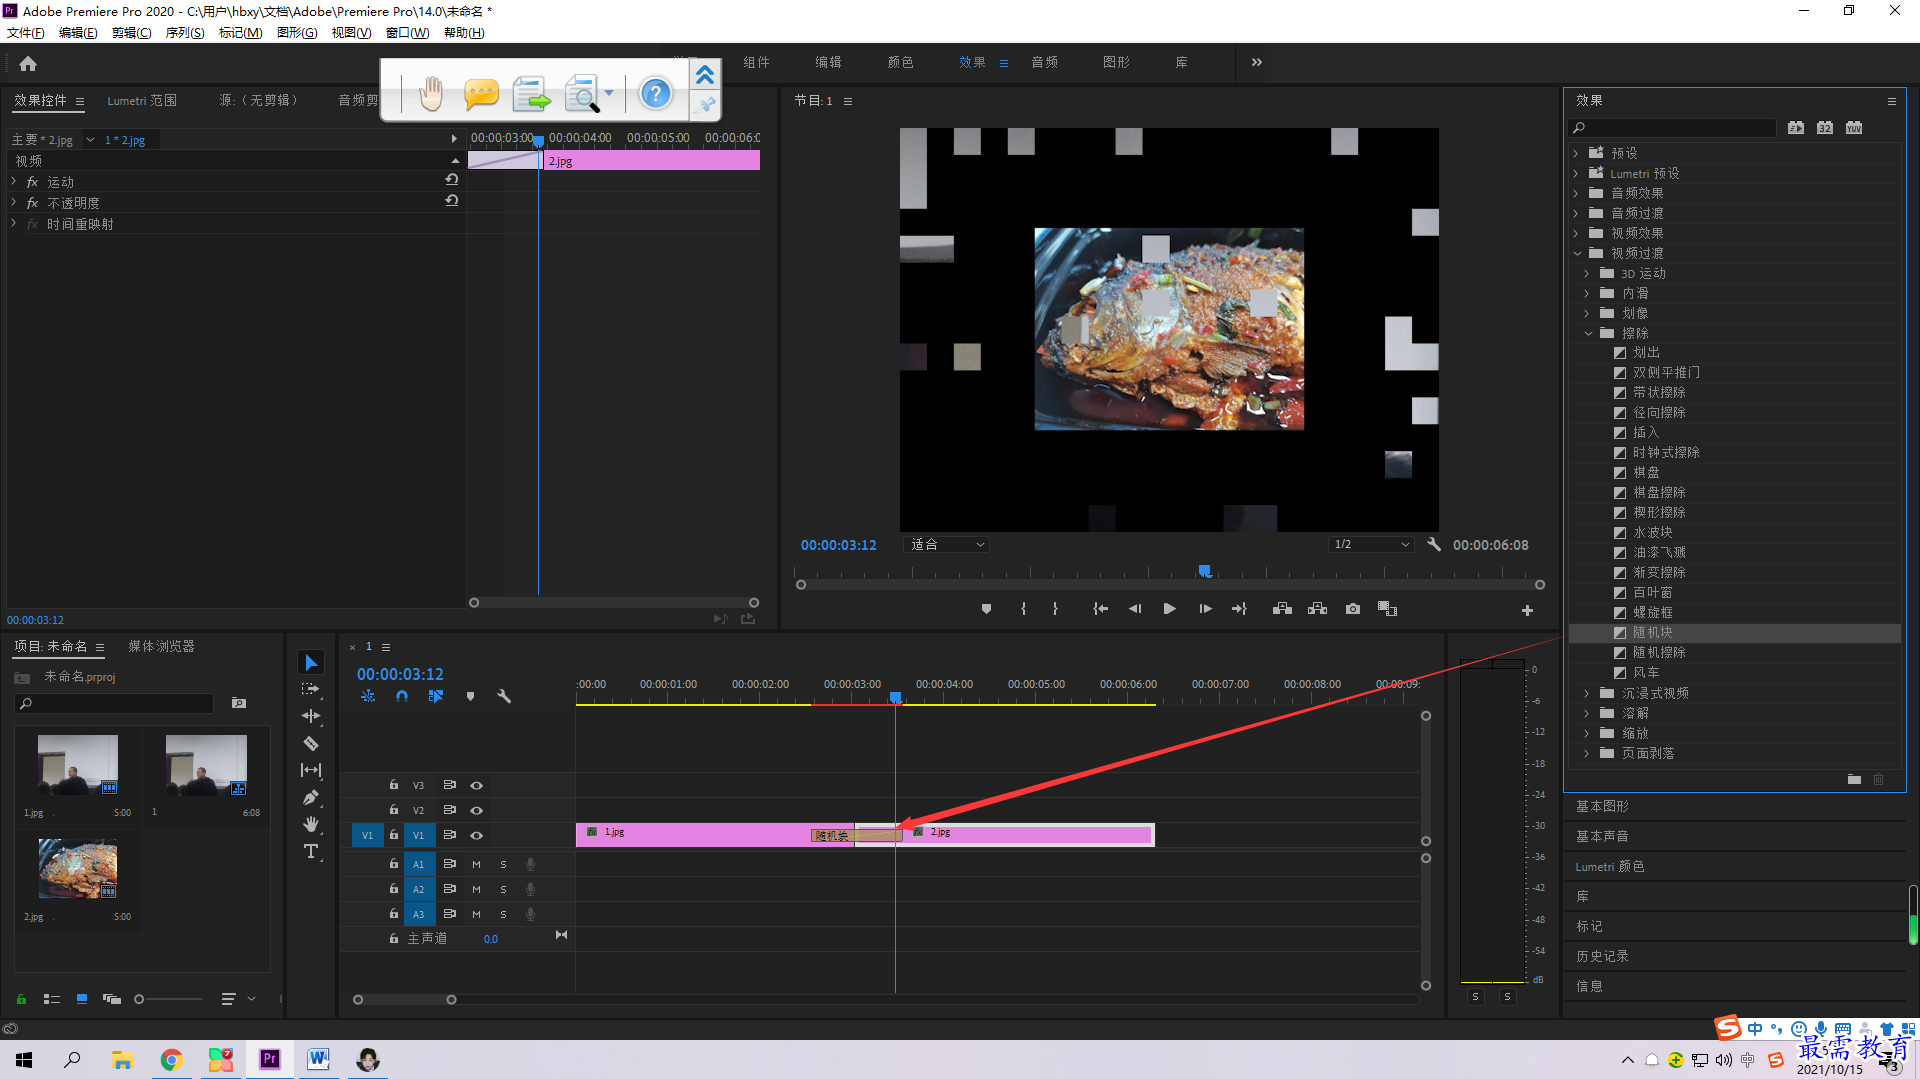The height and width of the screenshot is (1079, 1920).
Task: Click the Play button in program monitor
Action: click(x=1169, y=609)
